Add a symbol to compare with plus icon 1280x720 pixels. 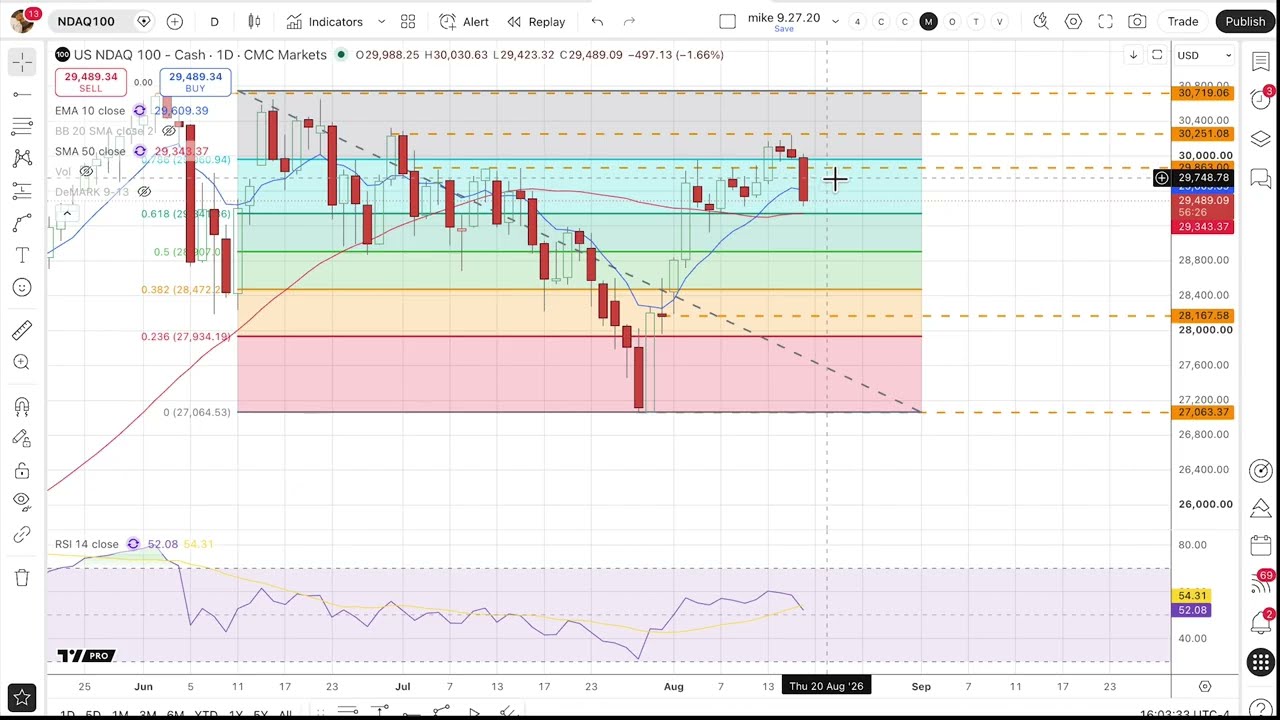[175, 21]
